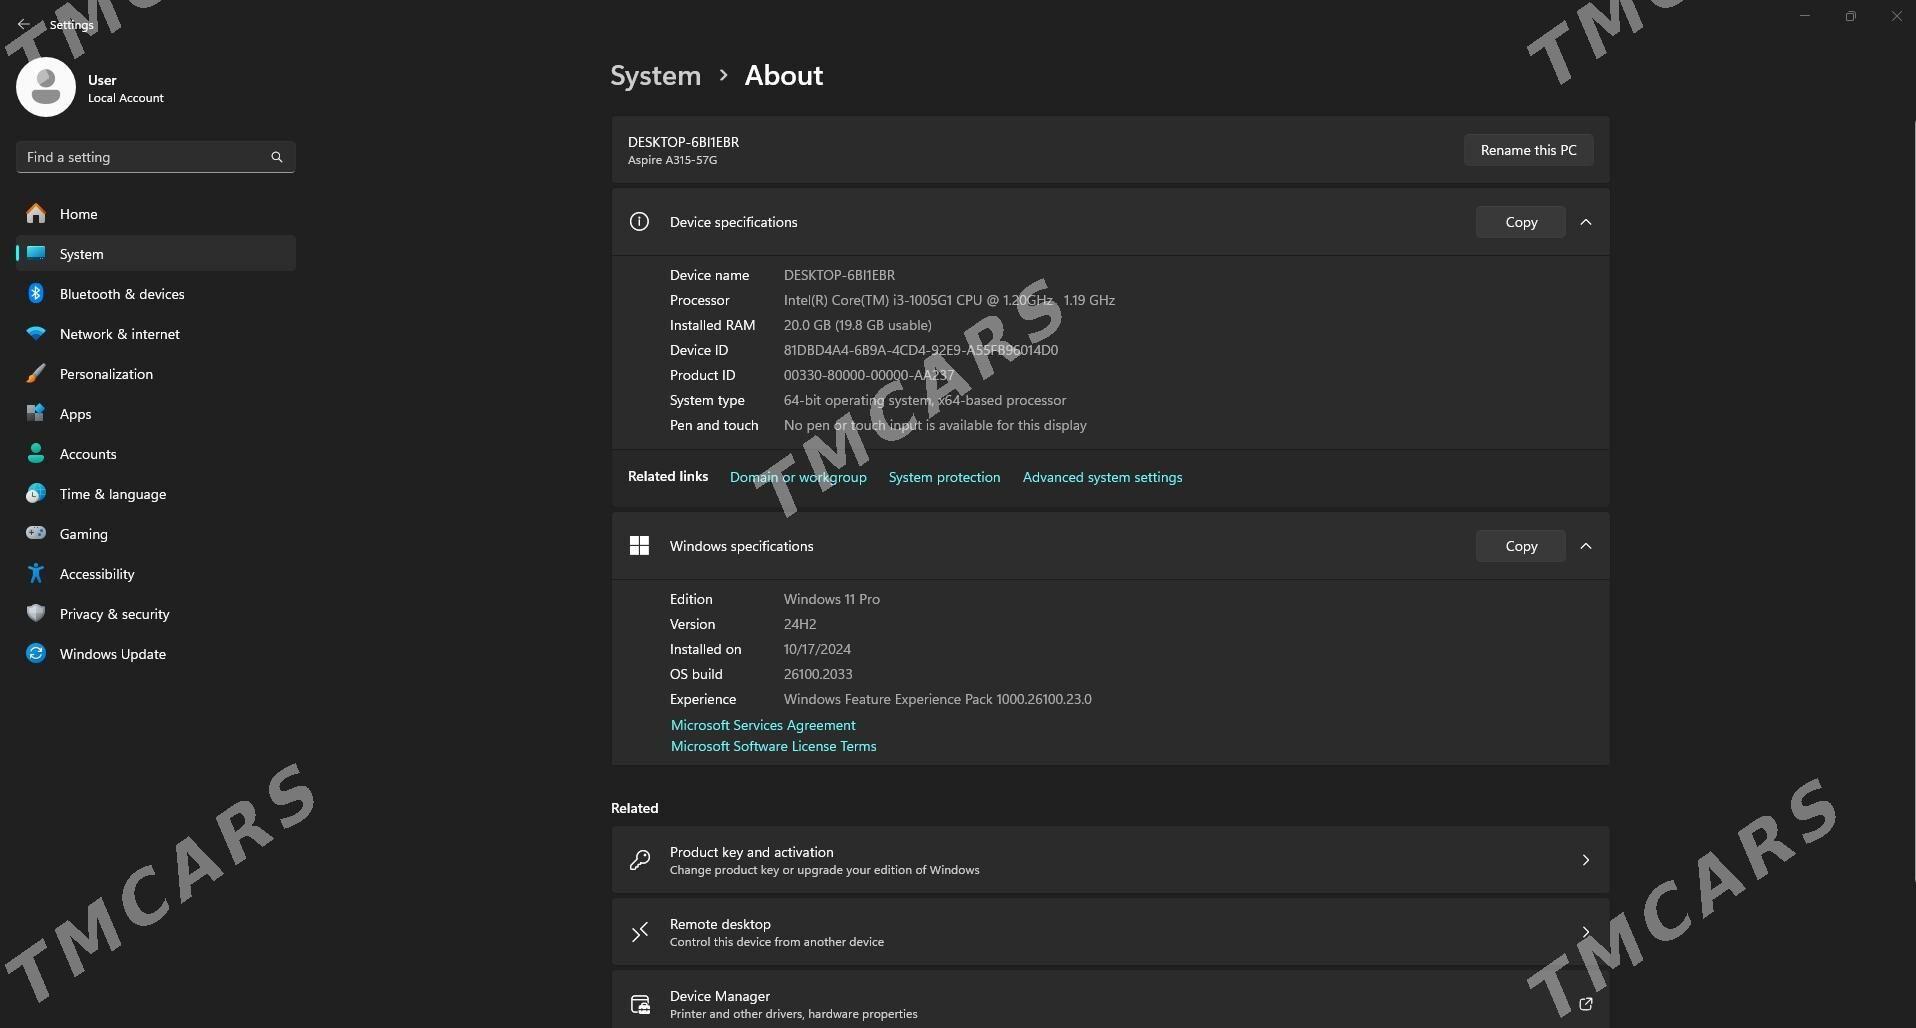
Task: Open Network & internet settings
Action: (156, 334)
